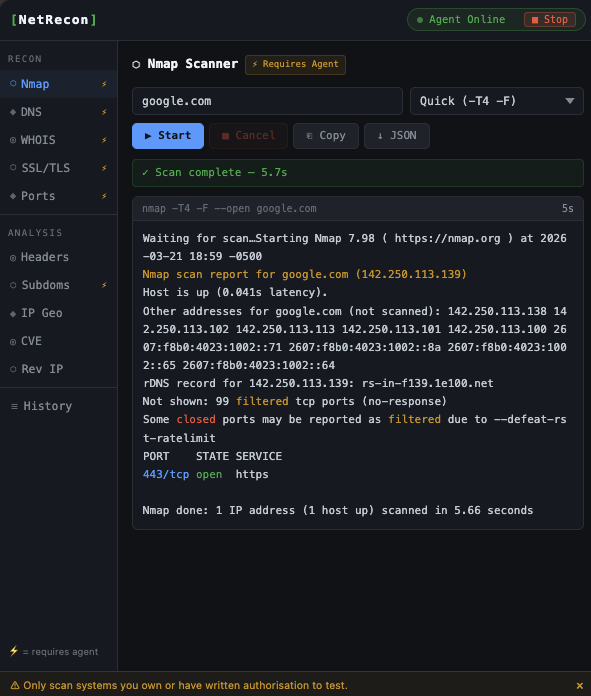Start the Nmap scan
Viewport: 591px width, 696px height.
(x=168, y=136)
